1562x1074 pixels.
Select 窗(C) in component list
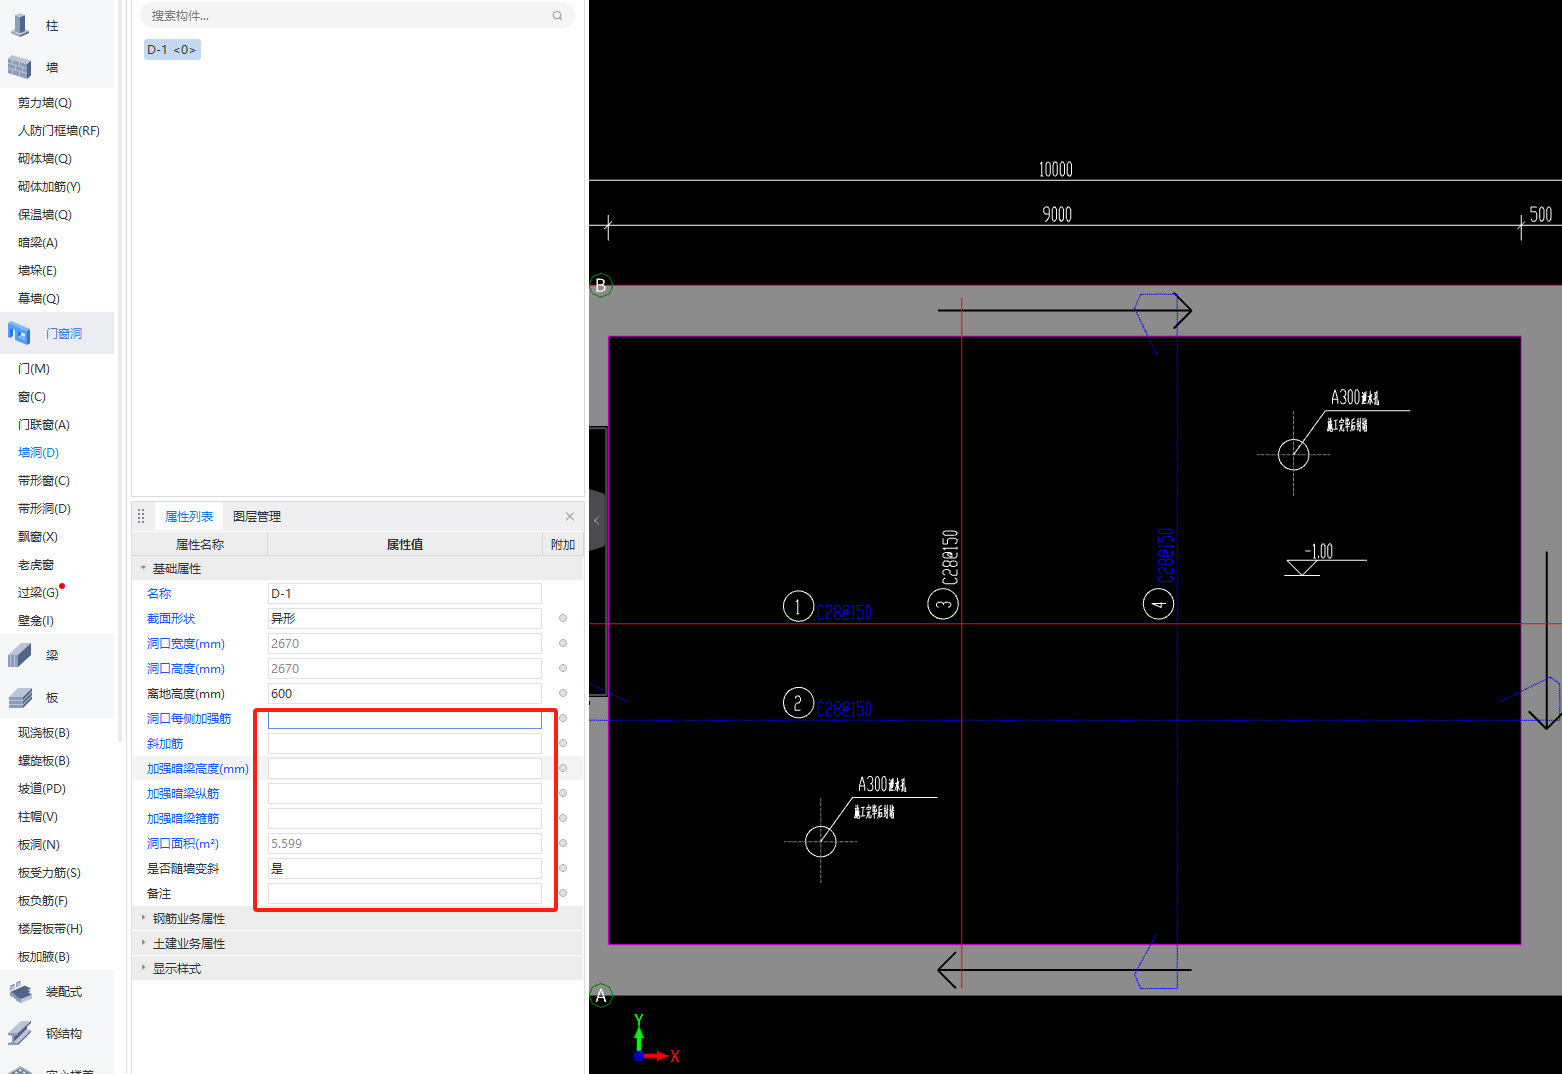[x=32, y=396]
